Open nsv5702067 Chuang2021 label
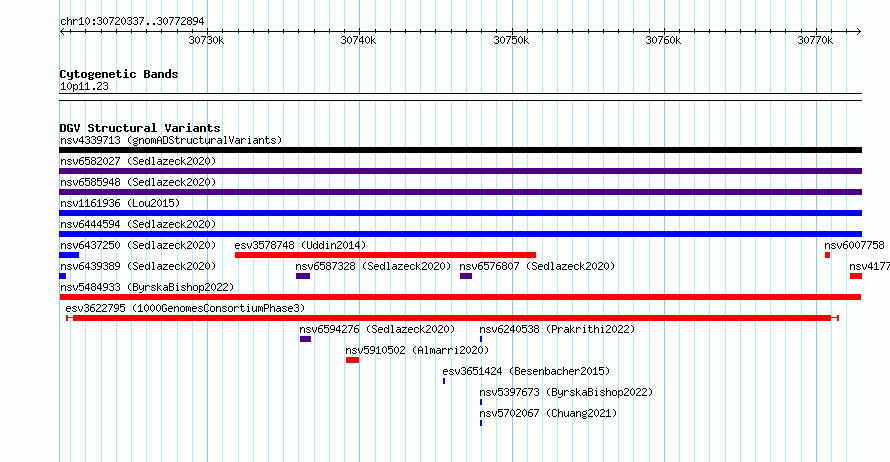Viewport: 890px width, 462px height. [548, 413]
